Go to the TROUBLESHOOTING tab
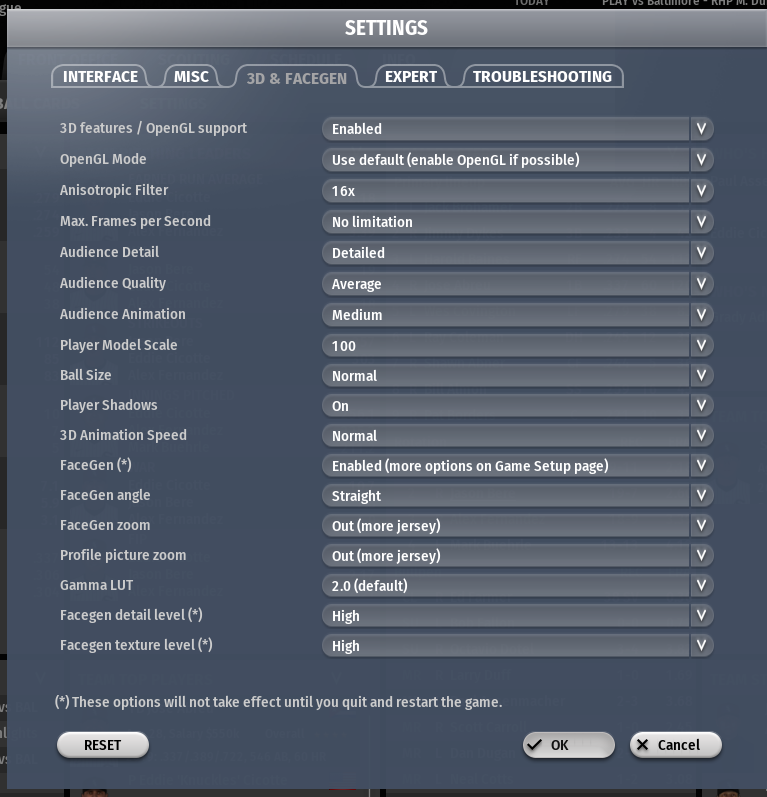This screenshot has width=767, height=797. pos(542,77)
